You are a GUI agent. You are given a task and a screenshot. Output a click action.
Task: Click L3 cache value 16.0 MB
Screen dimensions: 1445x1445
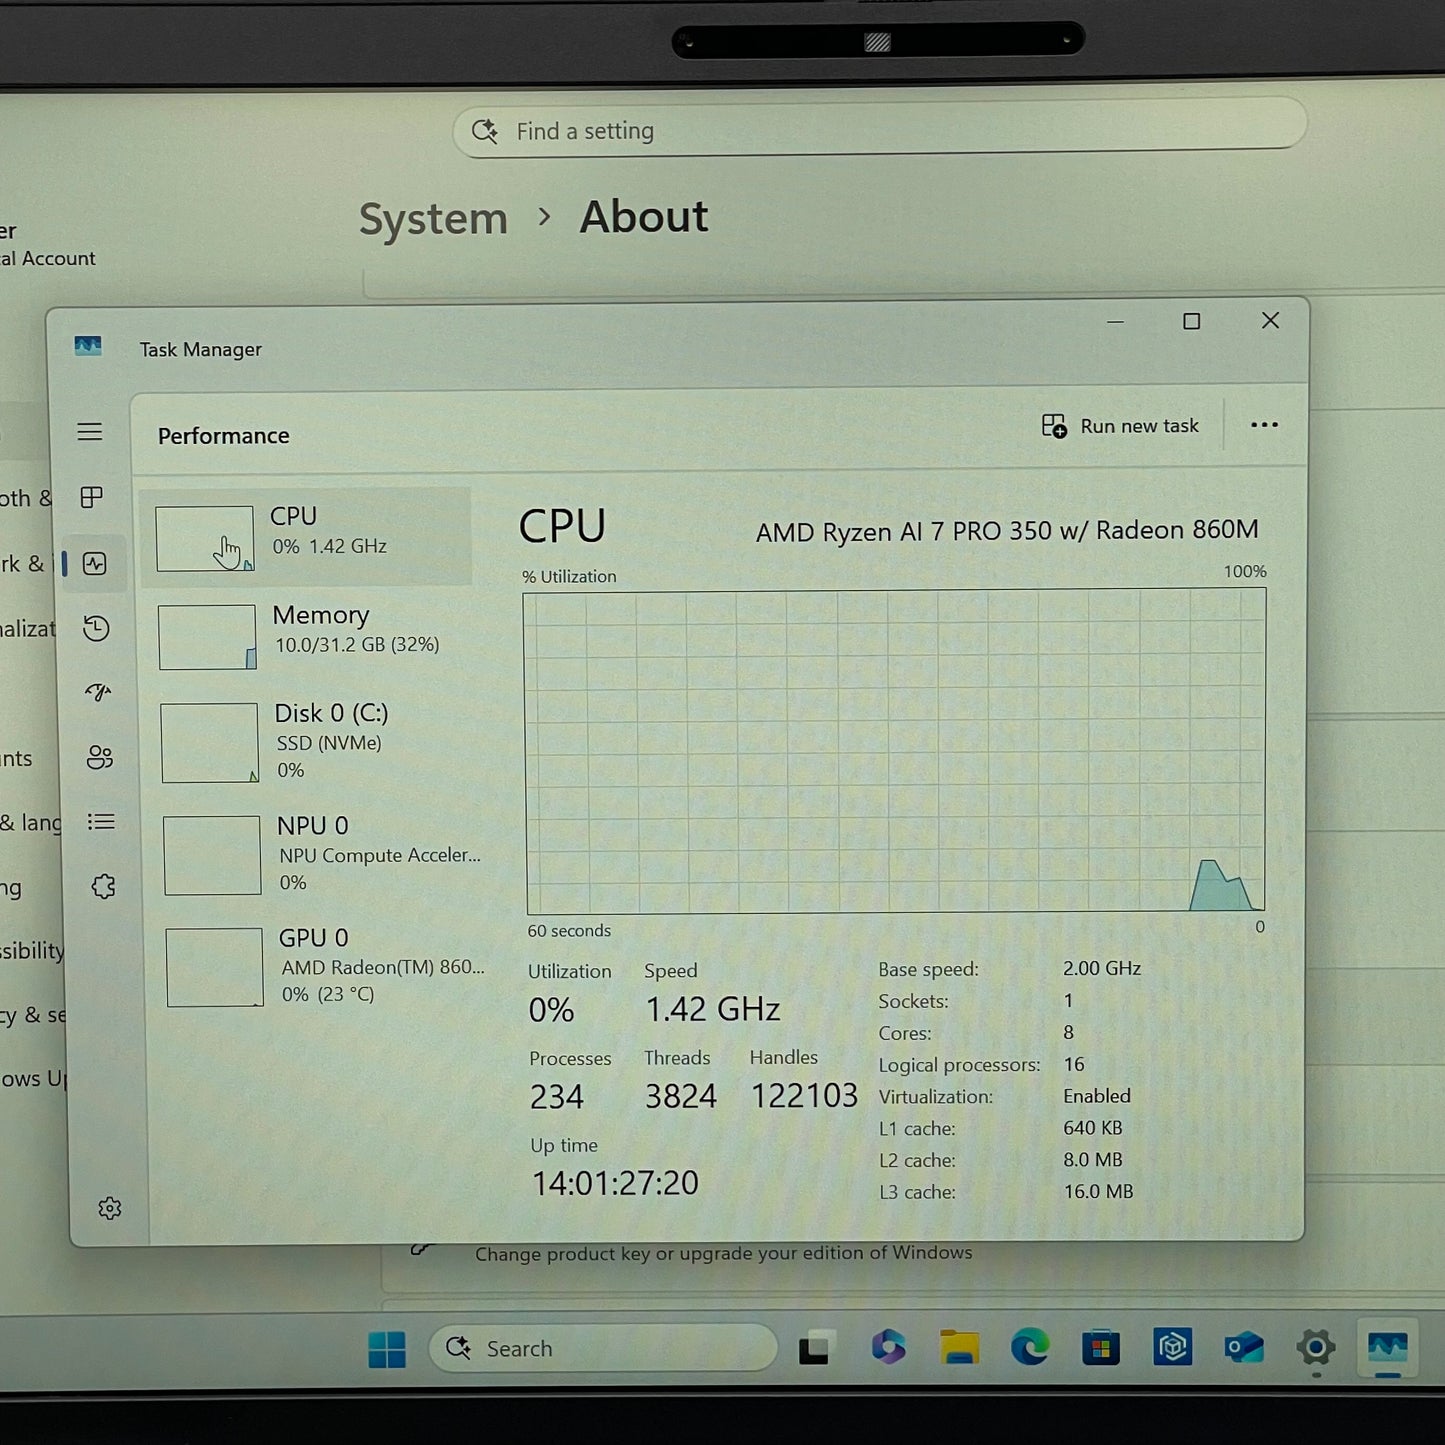tap(1098, 1192)
